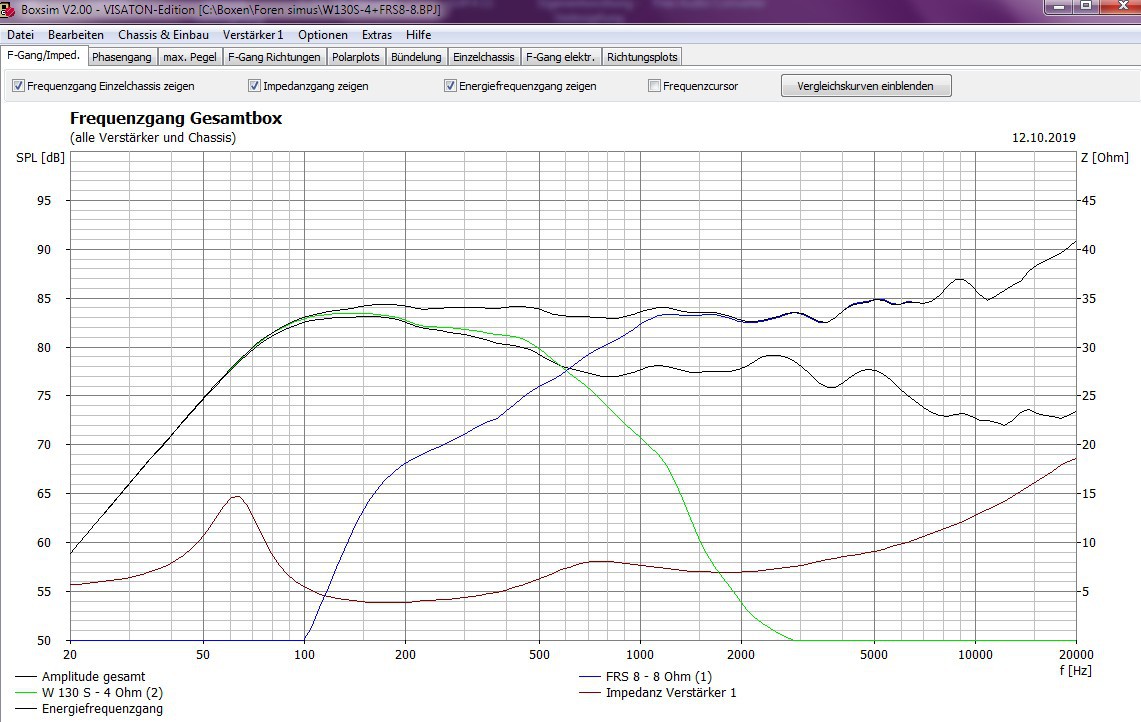Open the Chassis & Einbau menu
The image size is (1141, 722).
click(163, 34)
